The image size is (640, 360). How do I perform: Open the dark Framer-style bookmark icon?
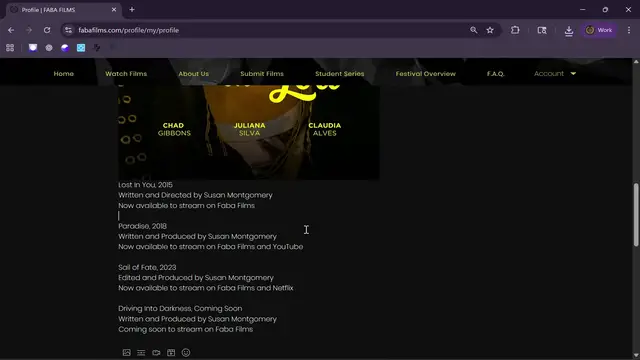click(x=97, y=48)
